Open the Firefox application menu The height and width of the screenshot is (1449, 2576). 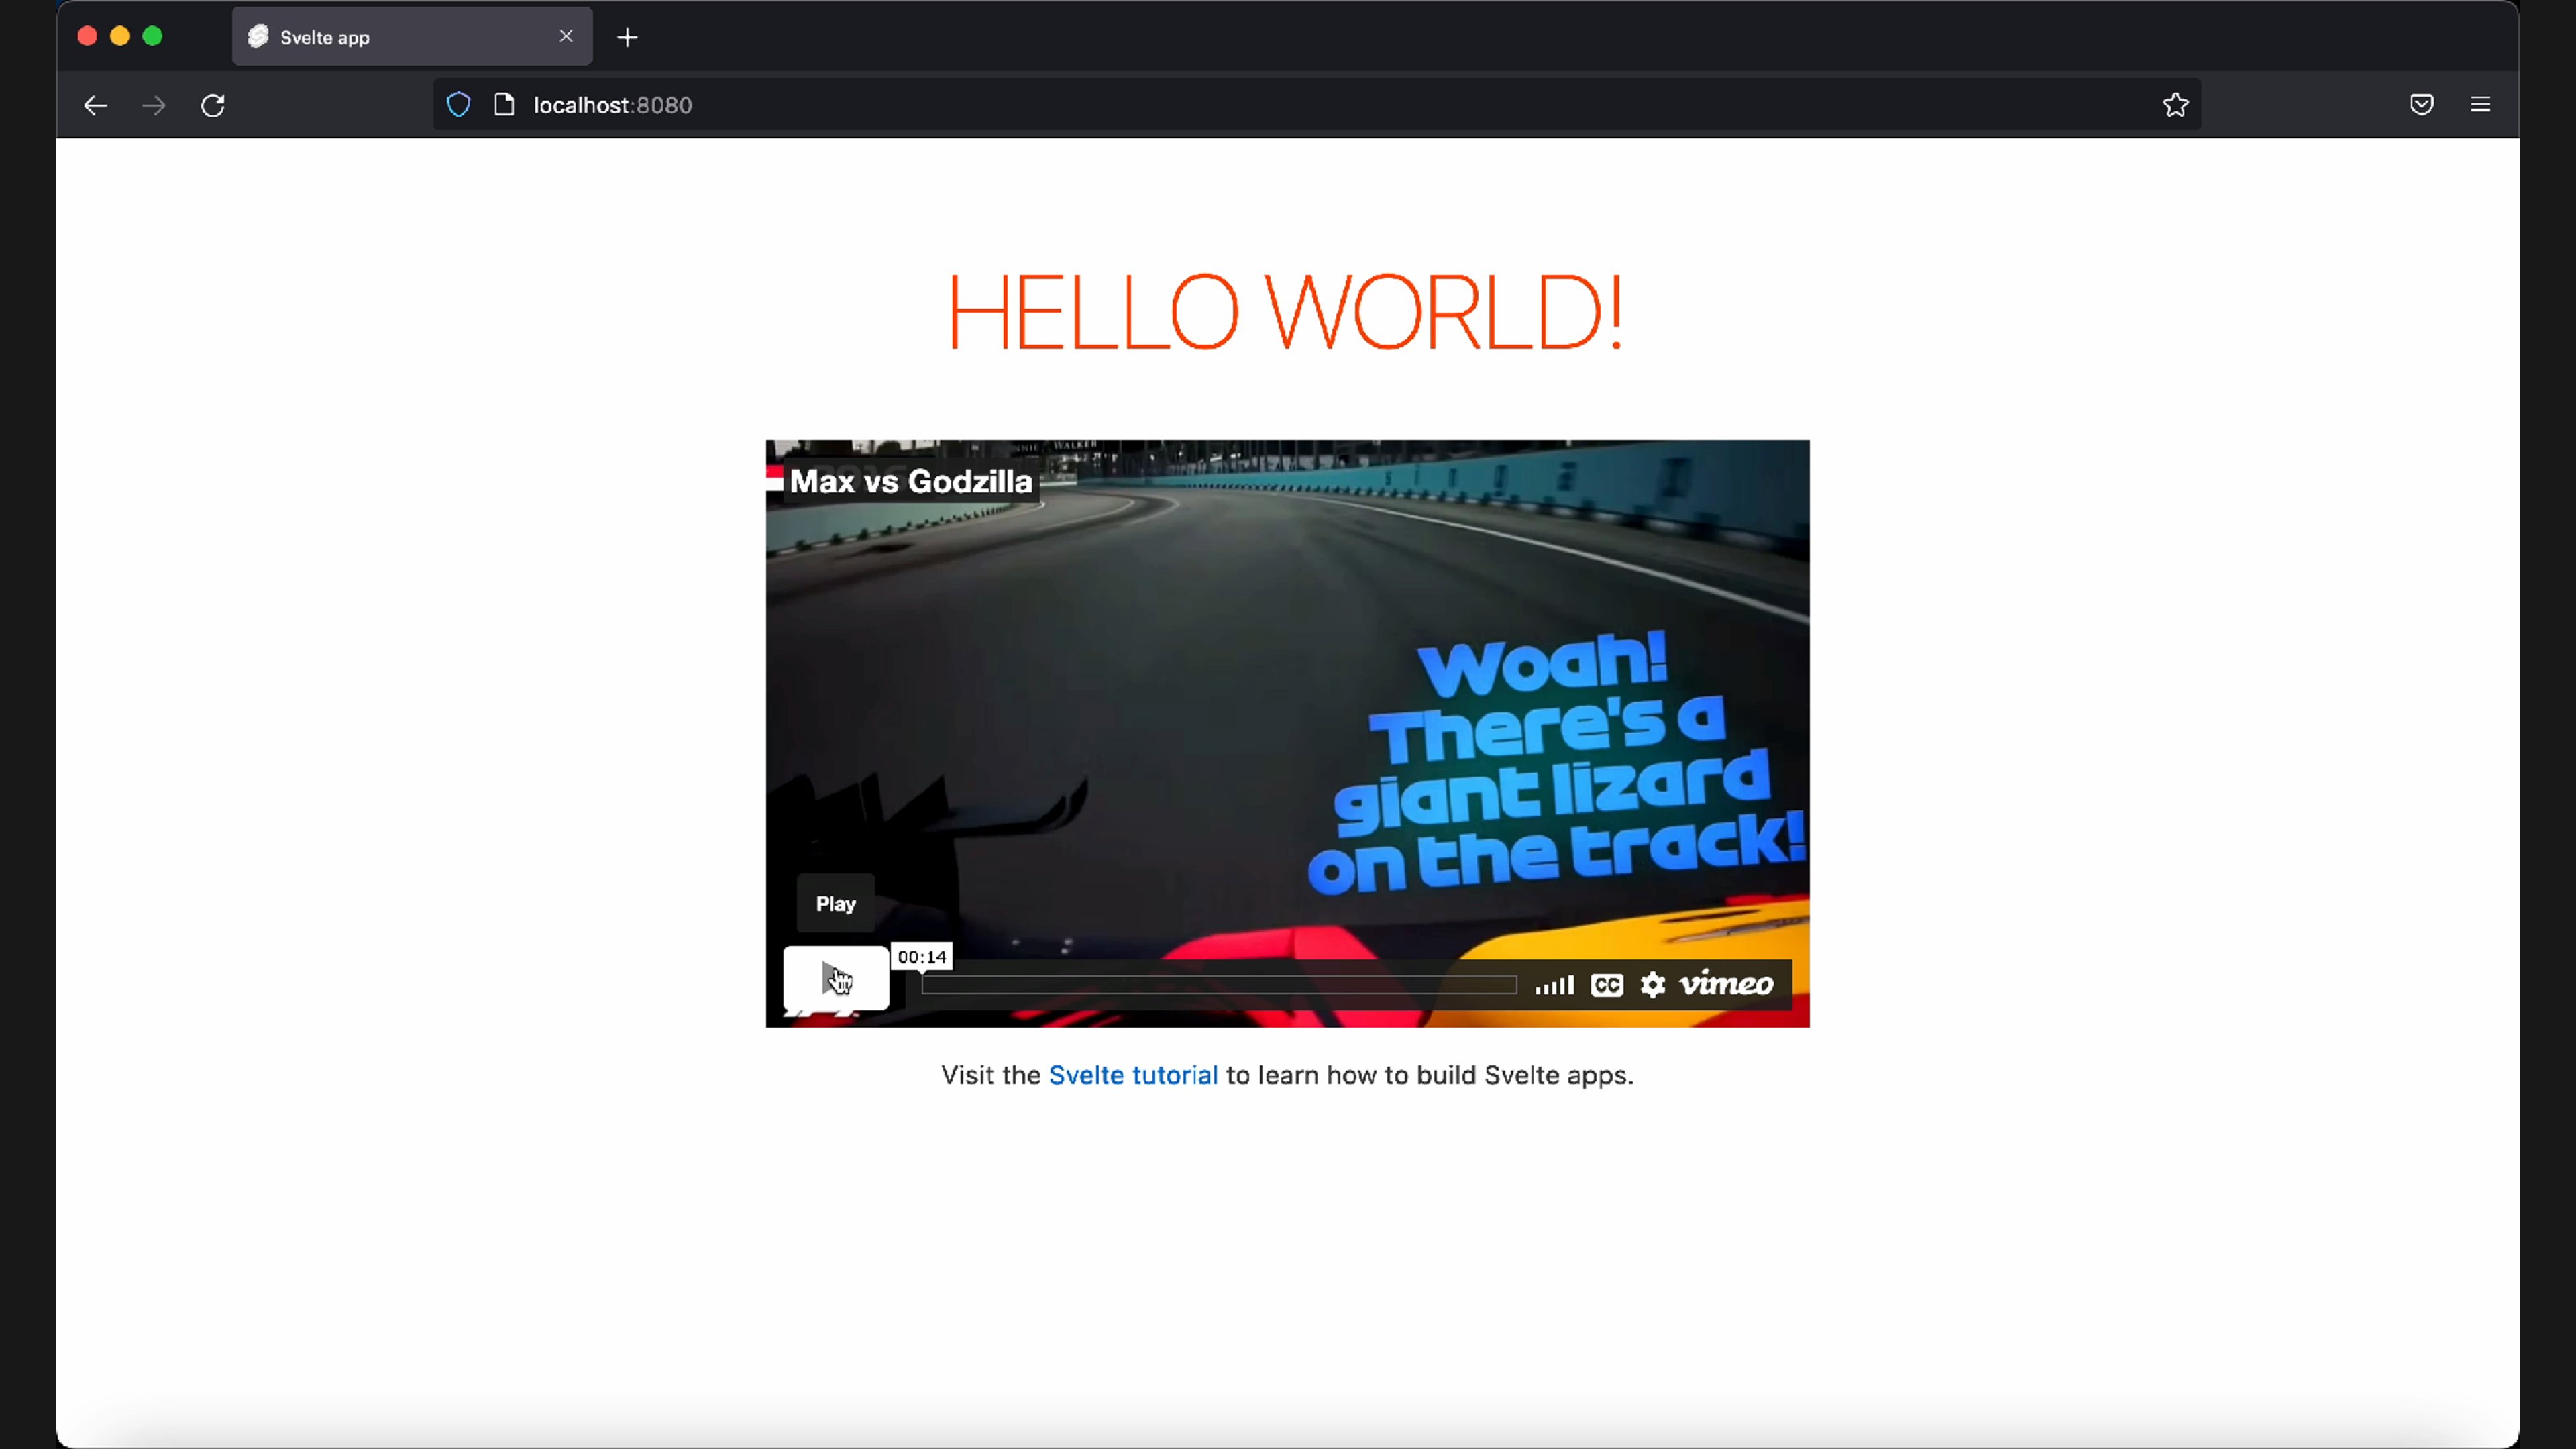point(2480,105)
